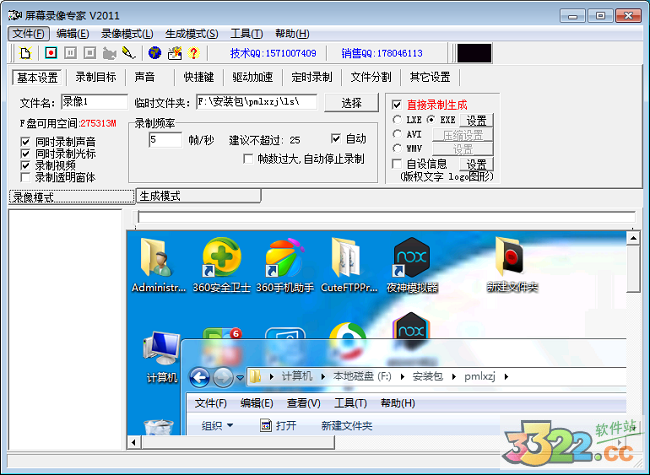Click the pause recording toolbar icon
Screen dimensions: 650x475
pos(70,53)
